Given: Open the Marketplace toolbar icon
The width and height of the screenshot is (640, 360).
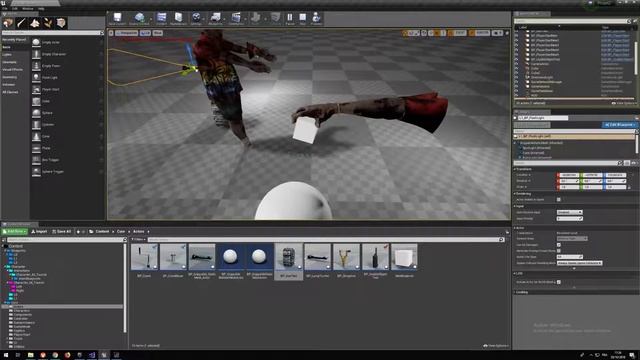Looking at the screenshot, I should (x=178, y=18).
